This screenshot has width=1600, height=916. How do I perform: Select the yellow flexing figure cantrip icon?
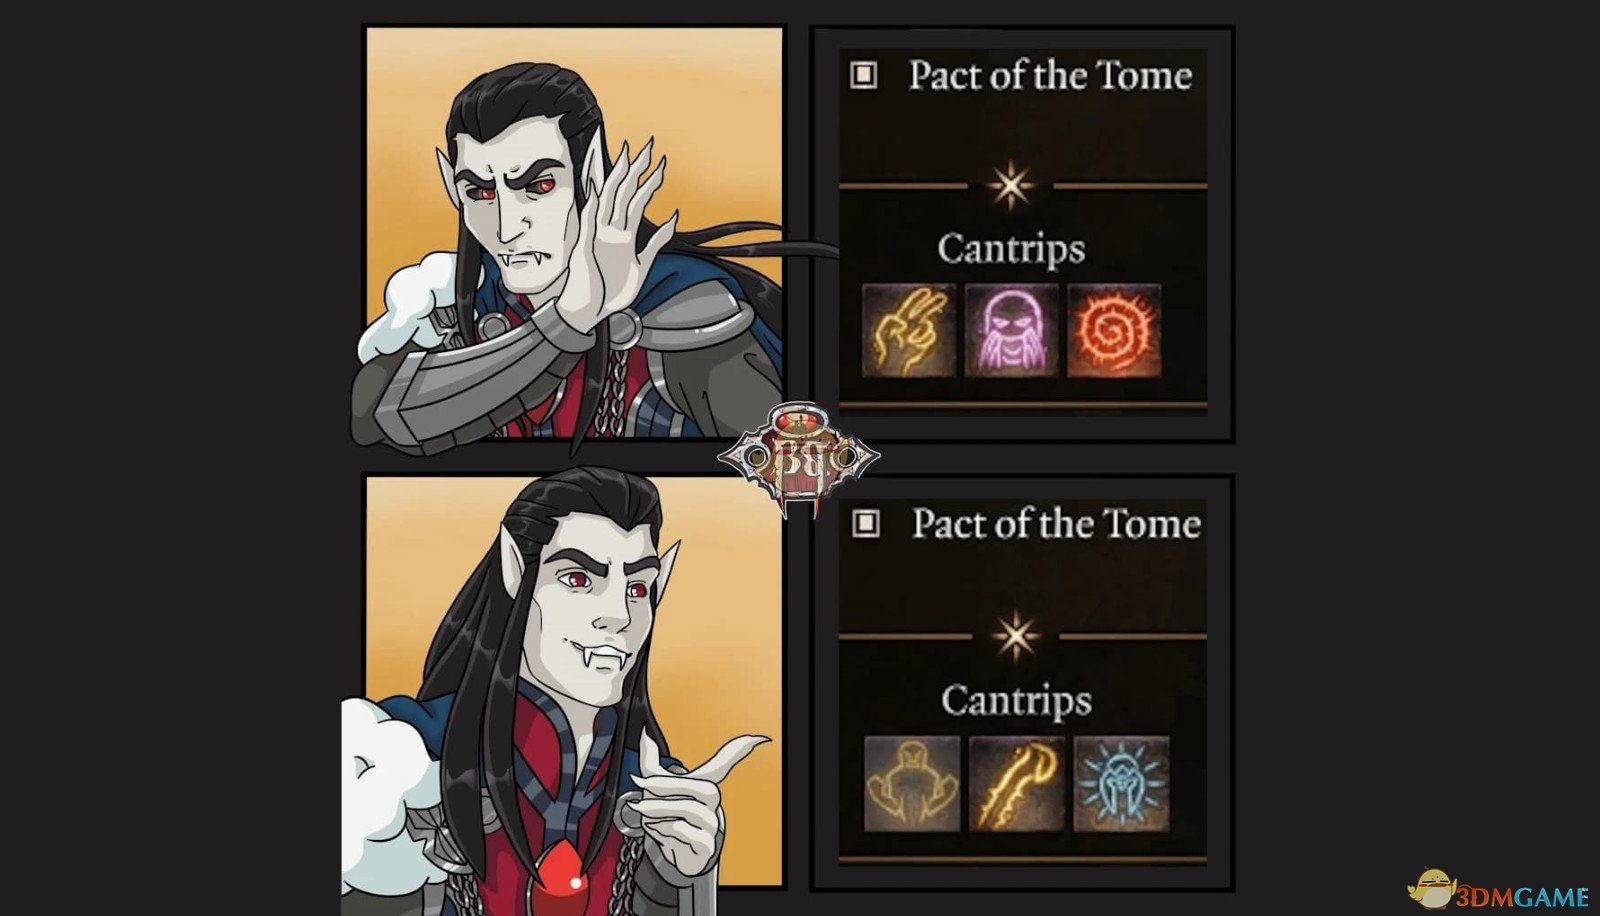point(912,784)
